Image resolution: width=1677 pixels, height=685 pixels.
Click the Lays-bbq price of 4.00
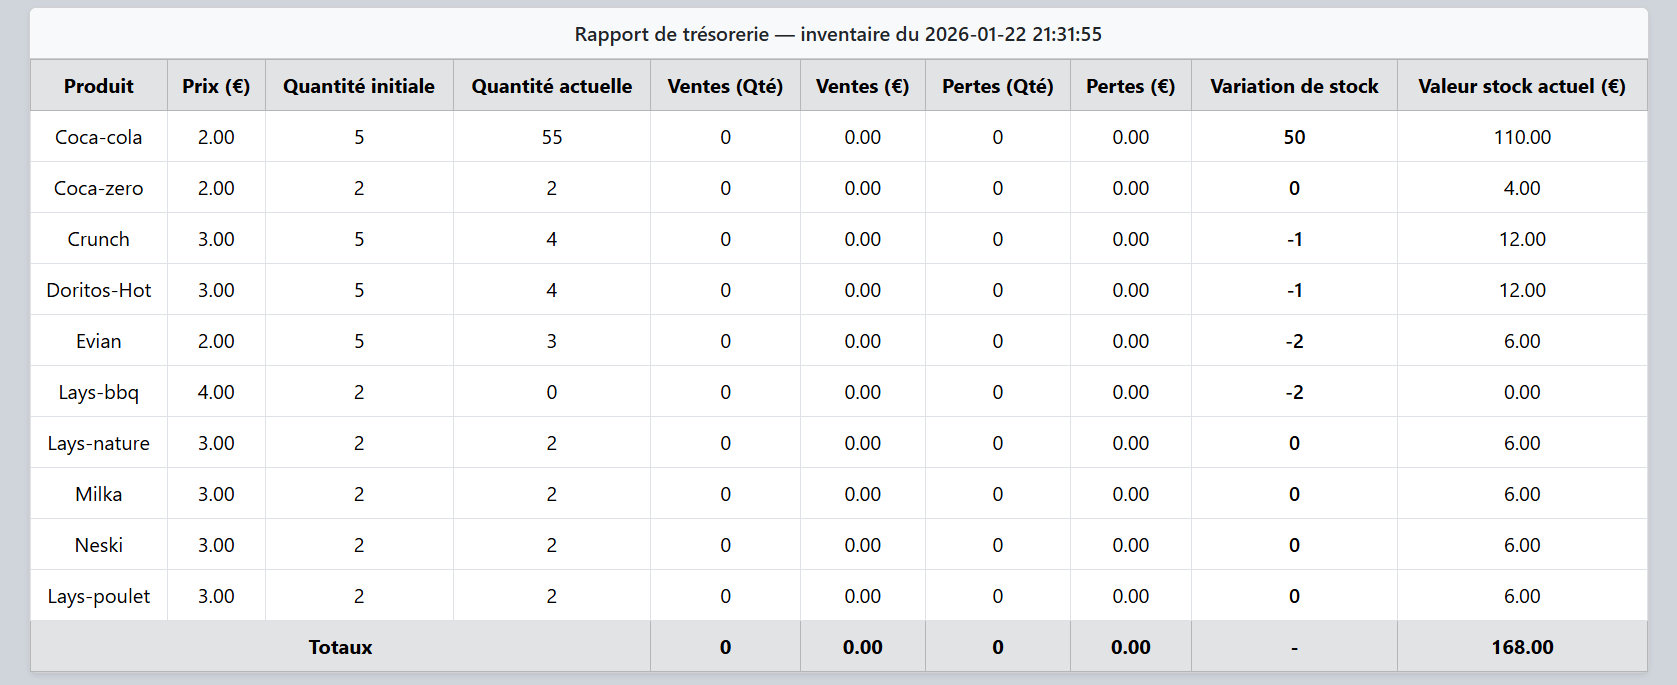click(216, 392)
